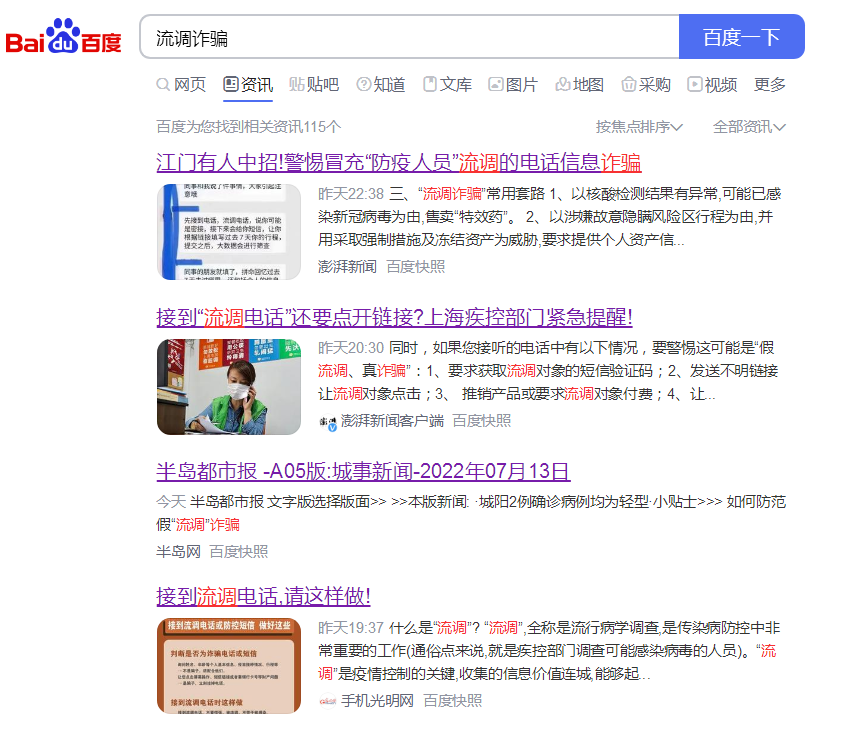Click the 澎湃新闻客户端 source icon
This screenshot has height=730, width=867.
click(x=328, y=422)
